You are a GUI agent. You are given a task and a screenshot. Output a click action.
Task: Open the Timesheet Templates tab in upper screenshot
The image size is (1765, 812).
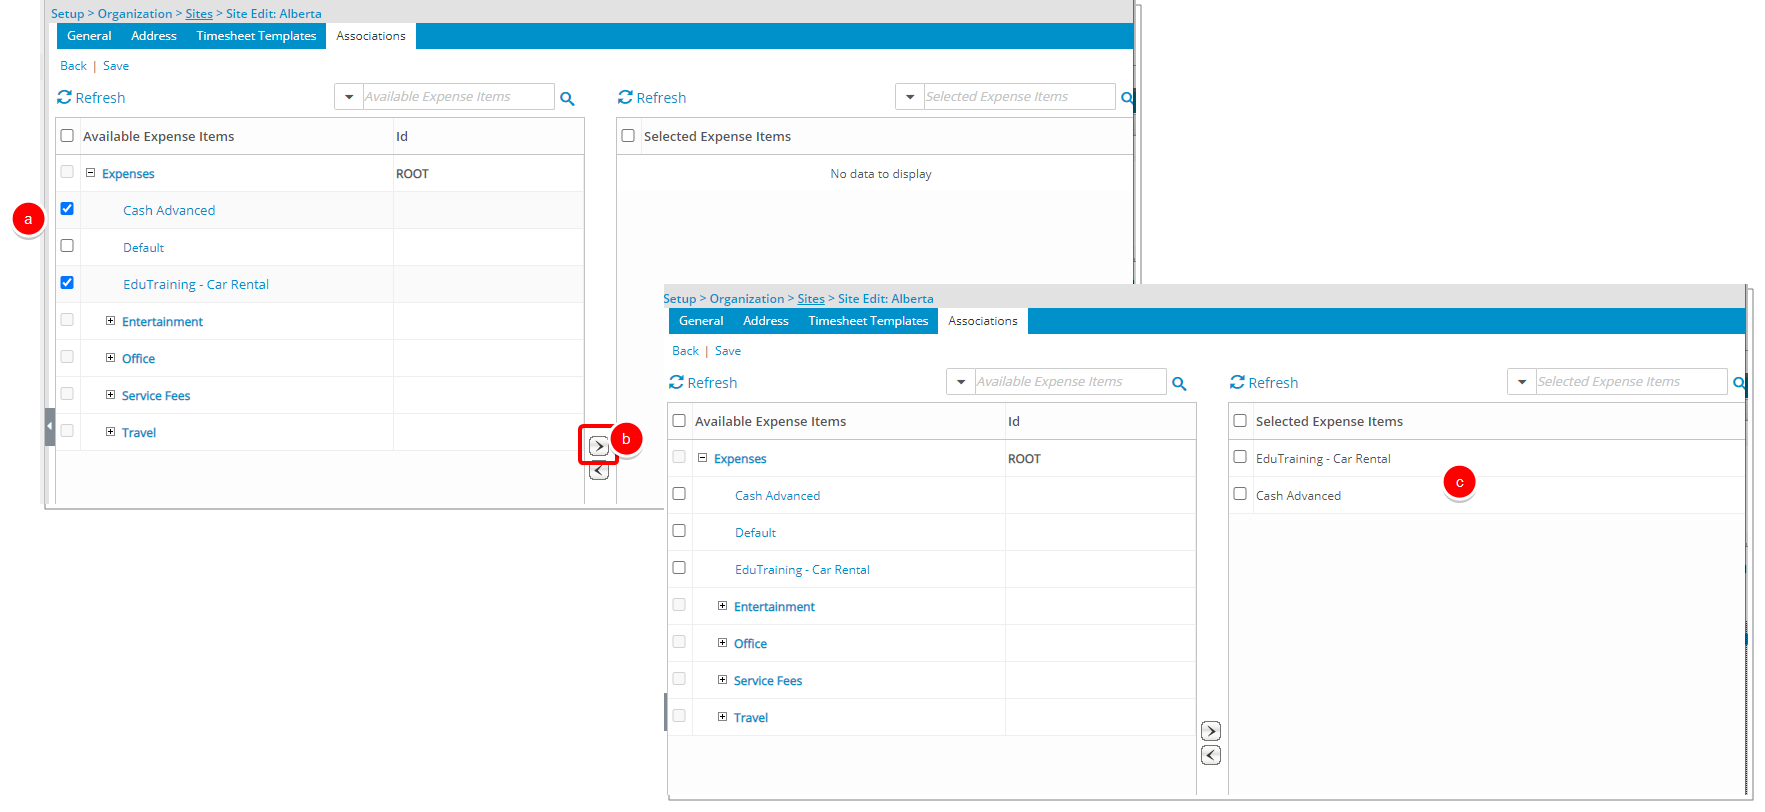pyautogui.click(x=256, y=36)
